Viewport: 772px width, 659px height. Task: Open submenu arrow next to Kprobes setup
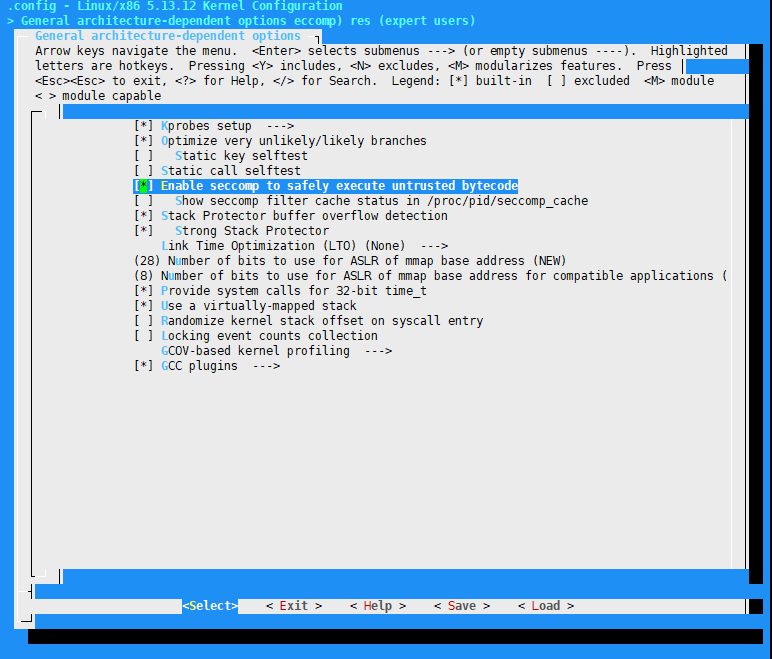click(281, 126)
